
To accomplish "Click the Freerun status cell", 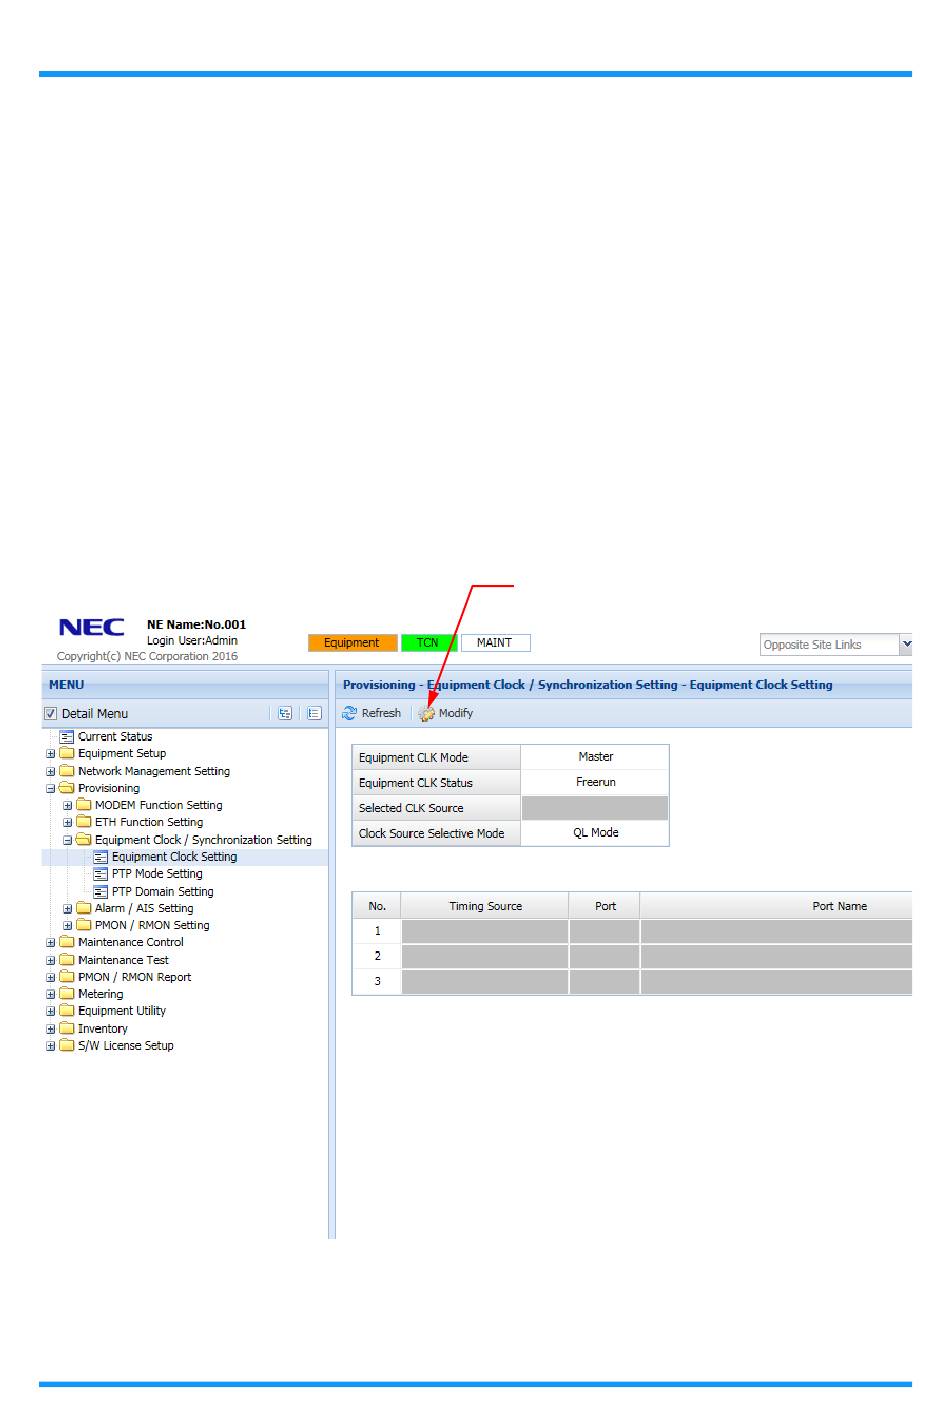I will pyautogui.click(x=595, y=782).
